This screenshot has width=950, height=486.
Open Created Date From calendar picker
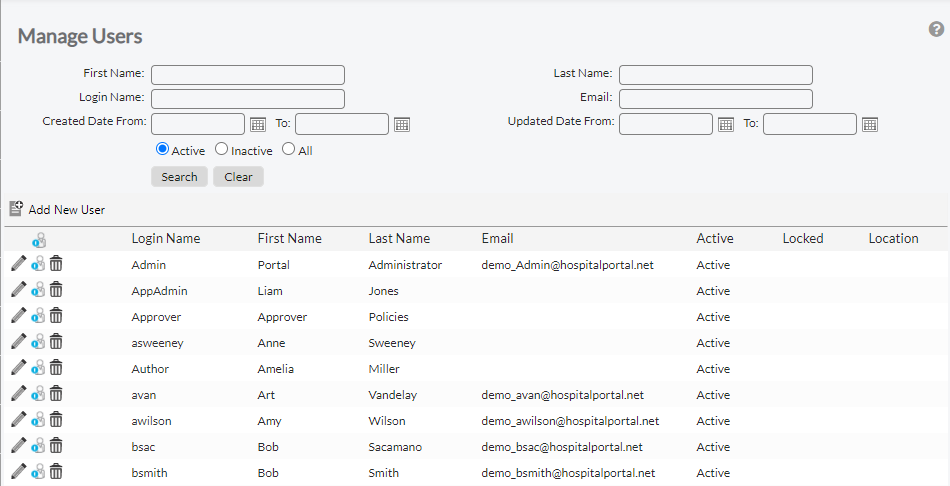click(258, 124)
